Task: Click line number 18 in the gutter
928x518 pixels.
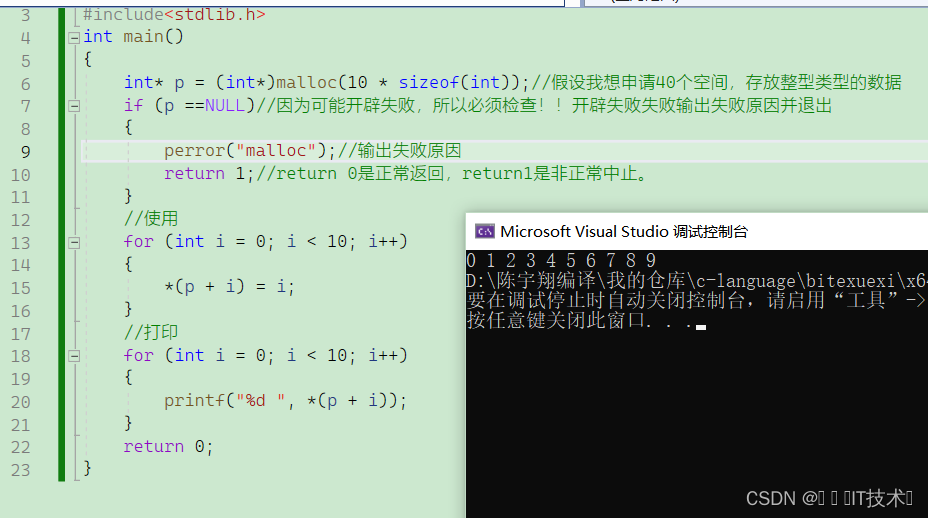Action: (x=21, y=356)
